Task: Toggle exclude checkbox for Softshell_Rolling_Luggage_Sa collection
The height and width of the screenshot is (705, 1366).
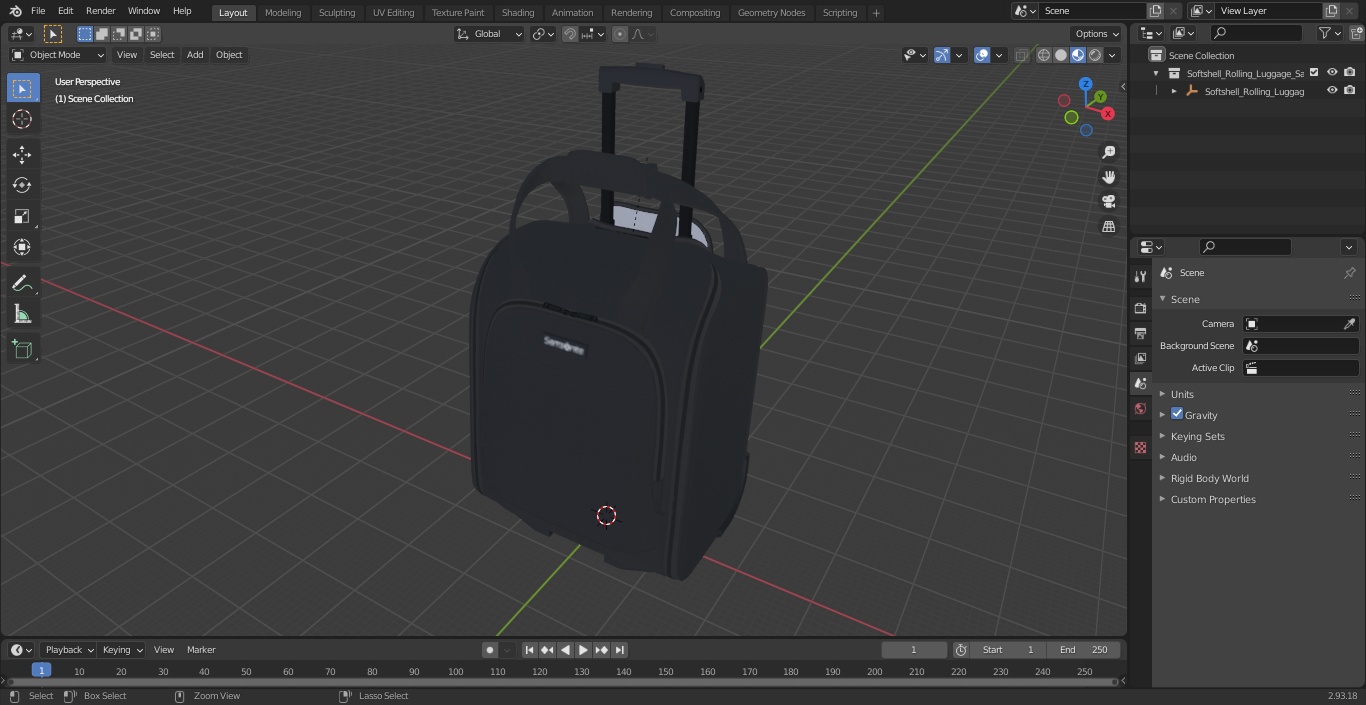Action: pyautogui.click(x=1314, y=73)
